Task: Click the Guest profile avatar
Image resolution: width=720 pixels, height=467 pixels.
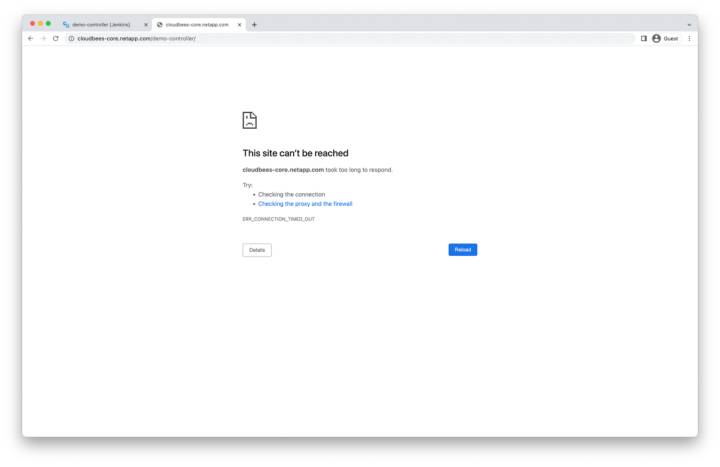Action: (x=657, y=38)
